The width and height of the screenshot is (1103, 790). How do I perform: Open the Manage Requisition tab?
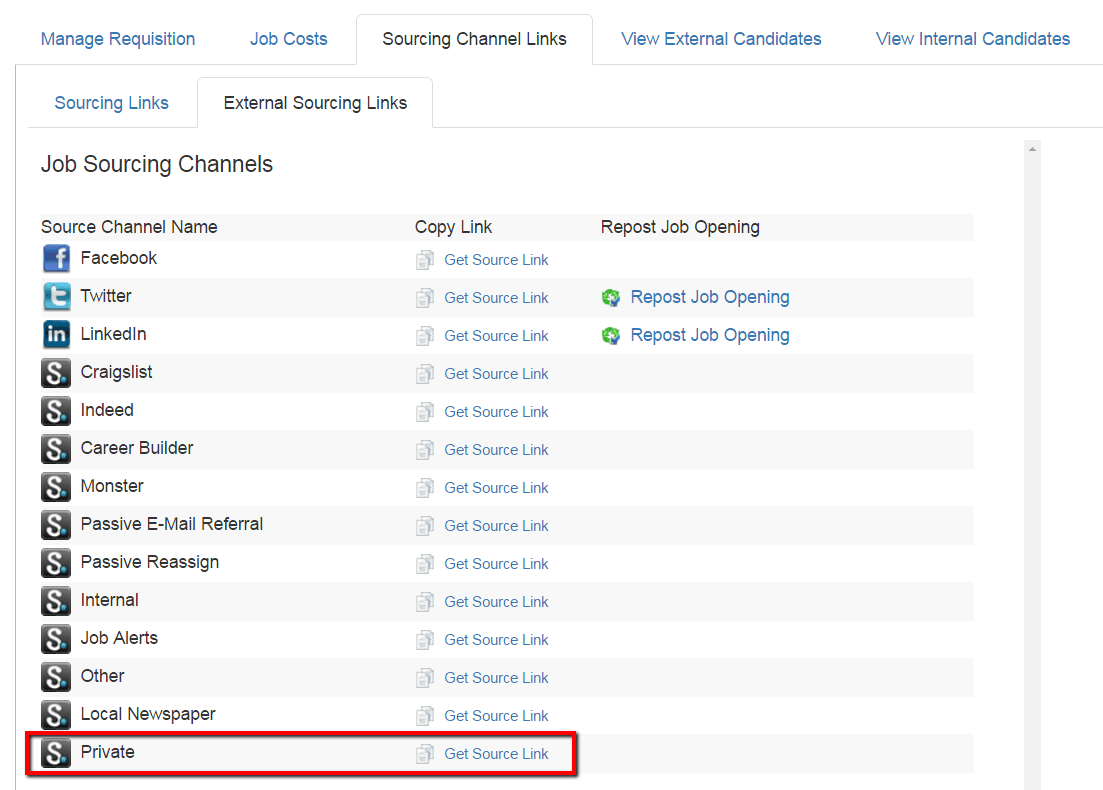118,39
